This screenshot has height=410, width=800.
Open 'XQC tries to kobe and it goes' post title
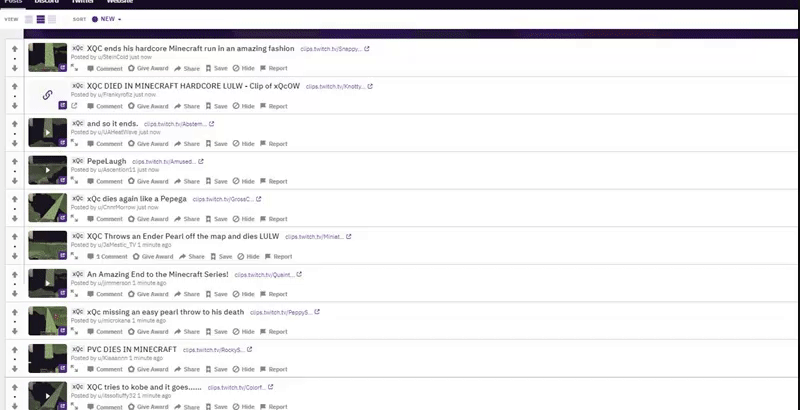click(144, 387)
